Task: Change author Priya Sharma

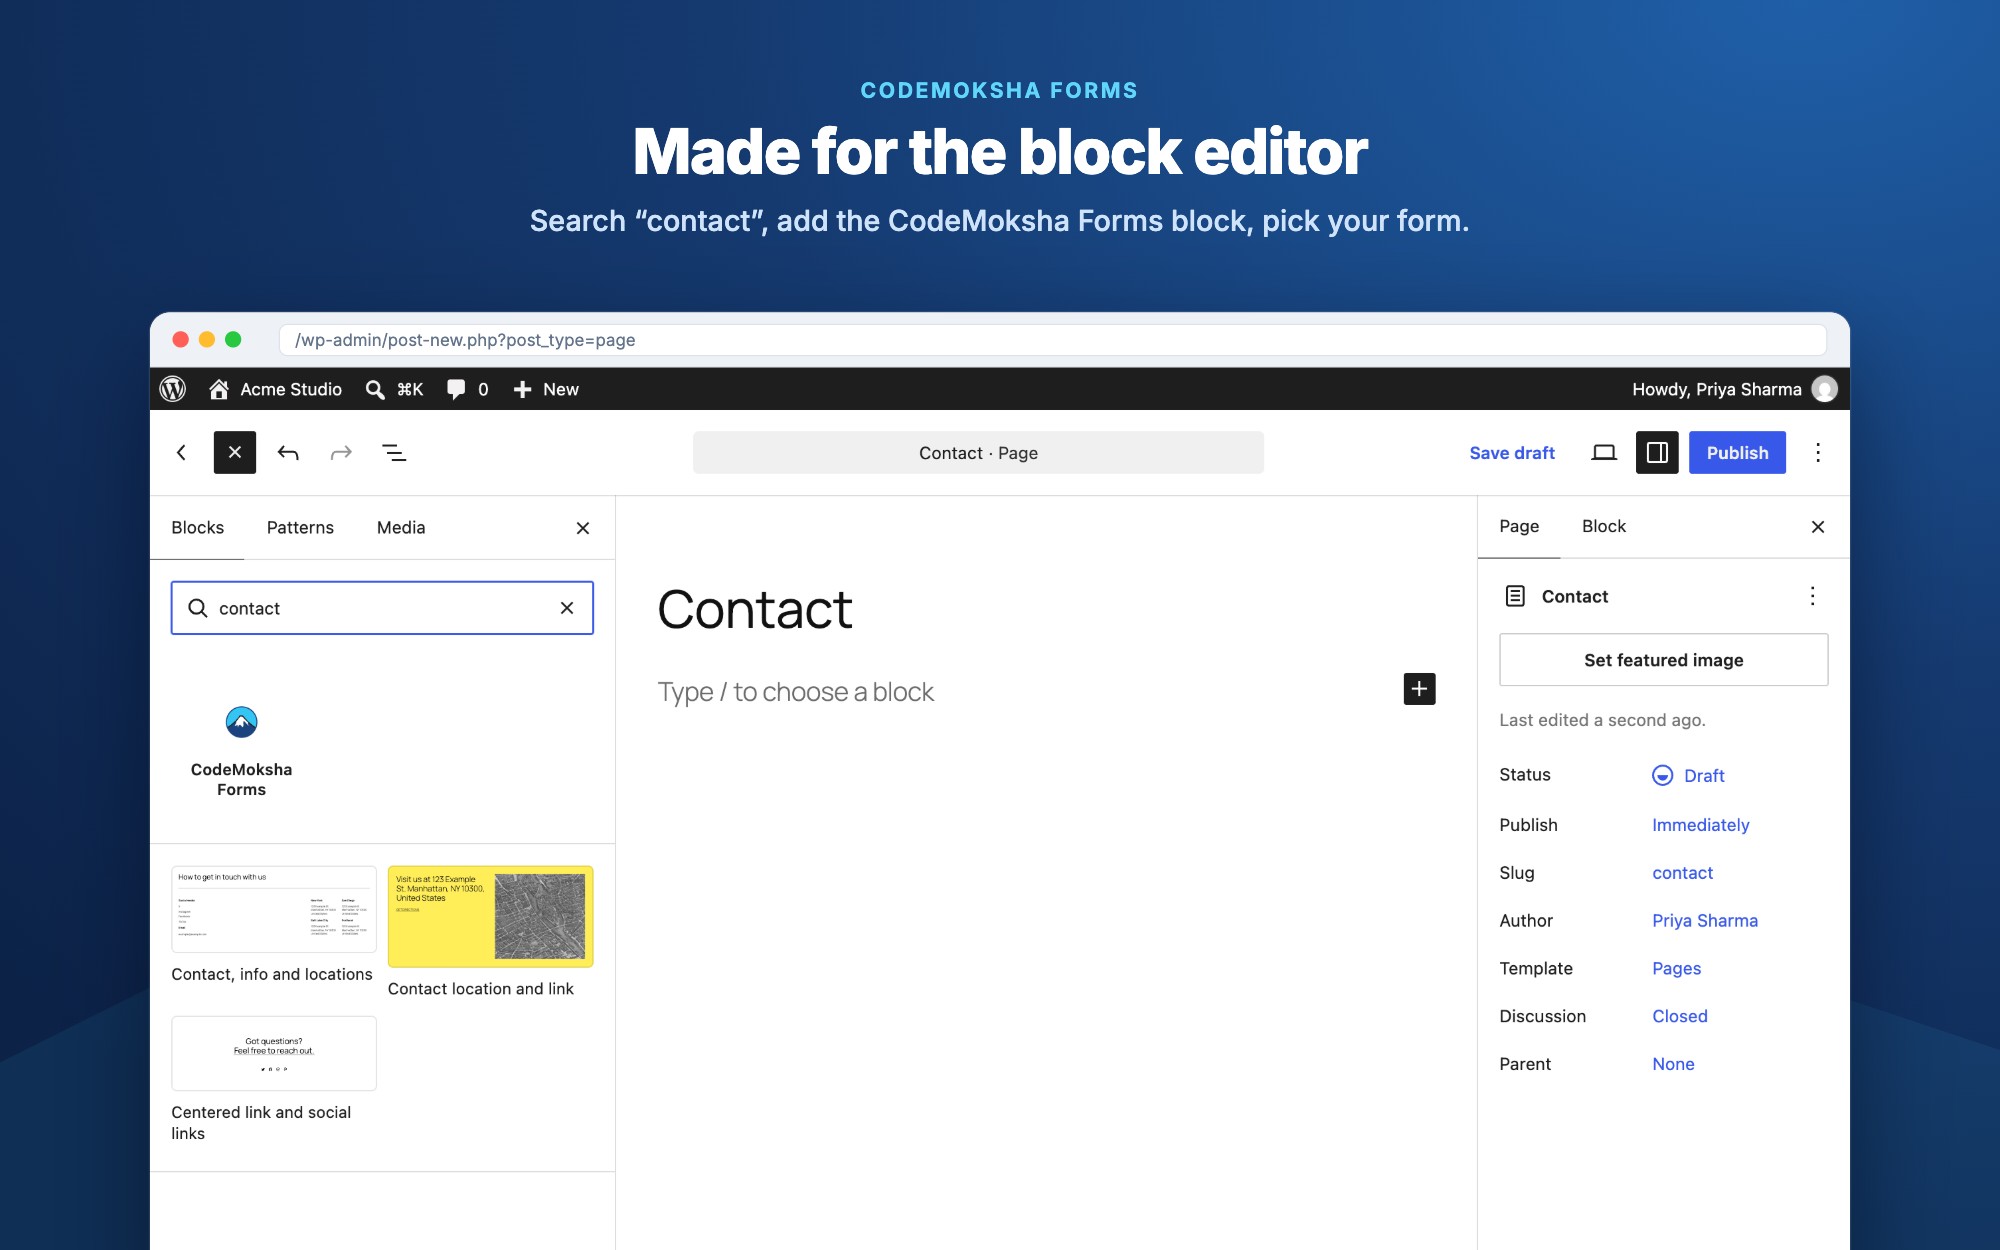Action: click(1704, 921)
